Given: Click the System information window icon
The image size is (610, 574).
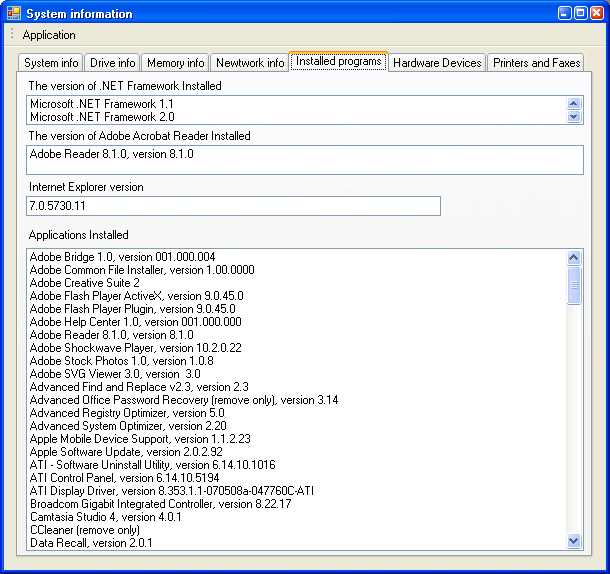Looking at the screenshot, I should tap(14, 14).
